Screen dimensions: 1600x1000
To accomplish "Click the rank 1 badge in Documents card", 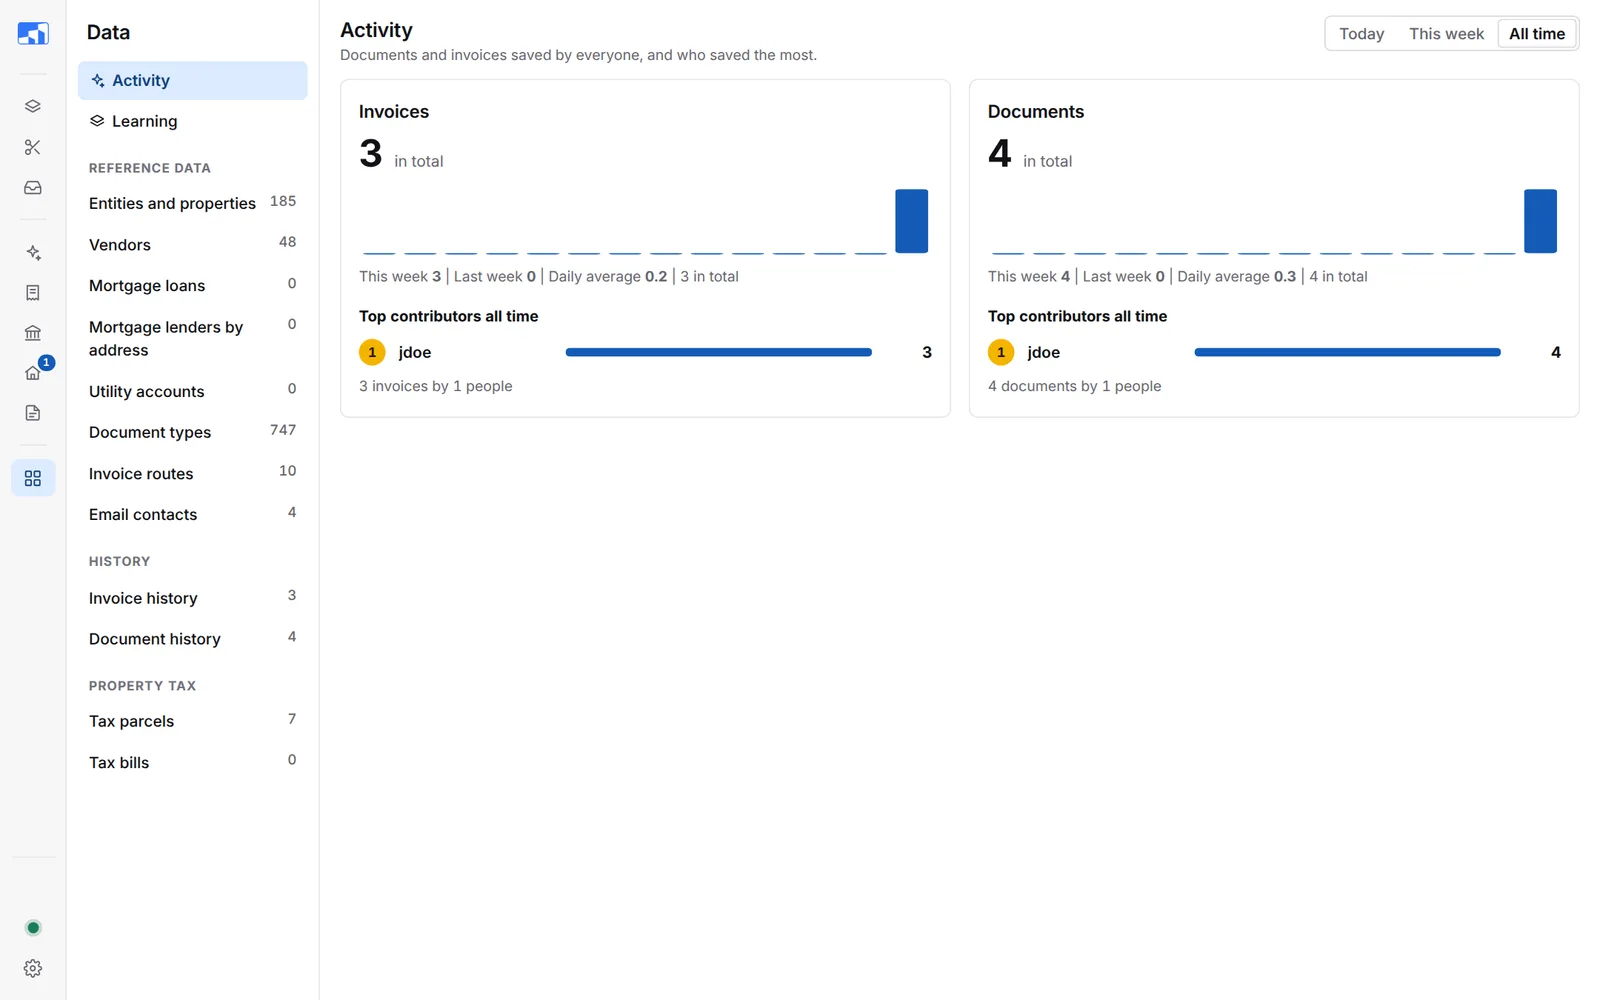I will tap(1001, 352).
